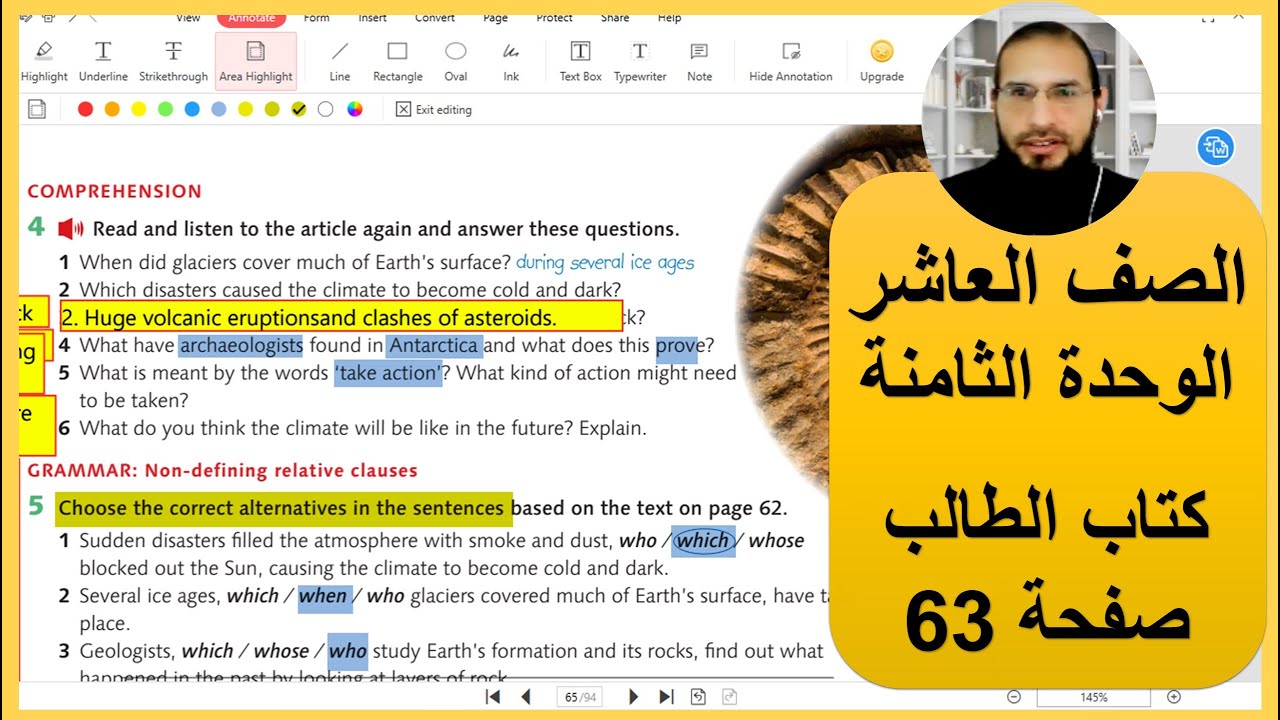Click the next view button in bottom bar
The height and width of the screenshot is (720, 1280).
pyautogui.click(x=730, y=697)
